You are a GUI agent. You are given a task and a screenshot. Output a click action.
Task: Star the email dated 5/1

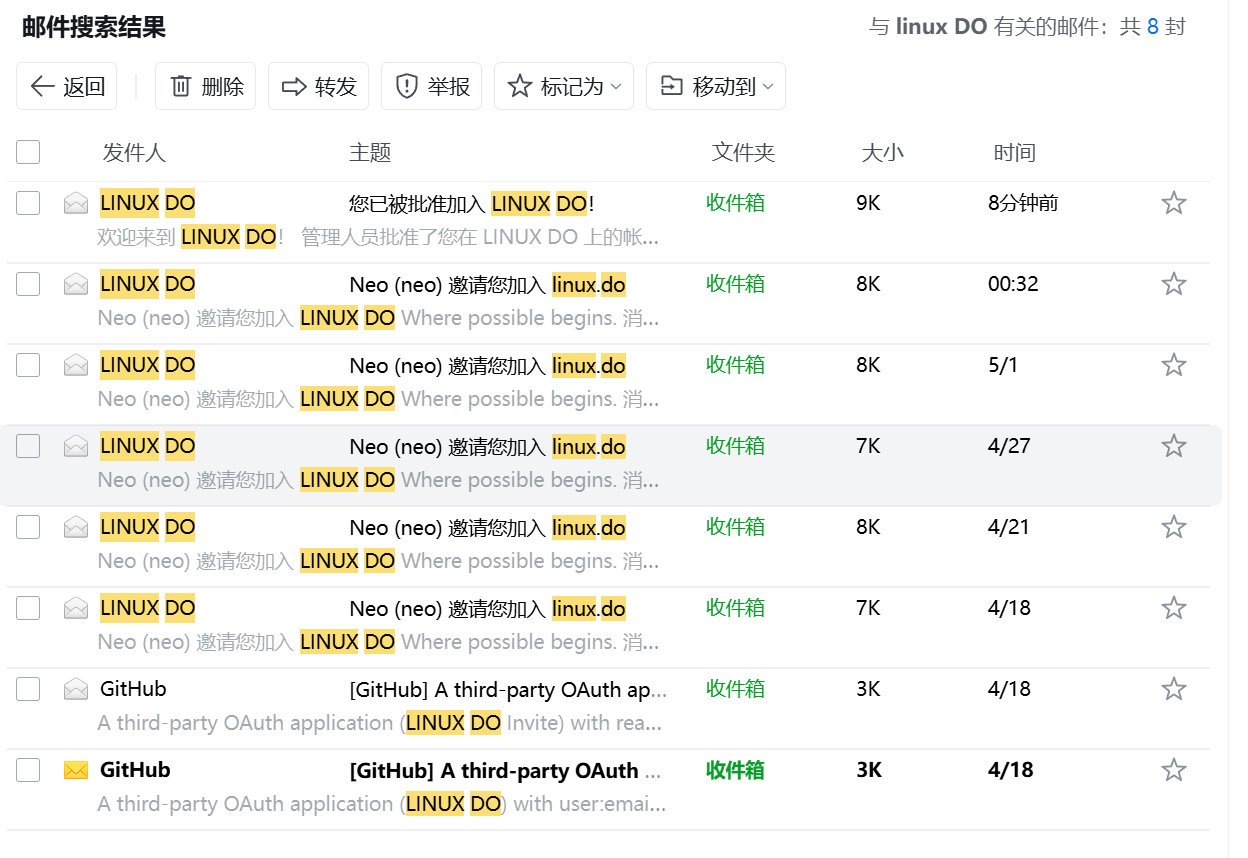click(1173, 365)
